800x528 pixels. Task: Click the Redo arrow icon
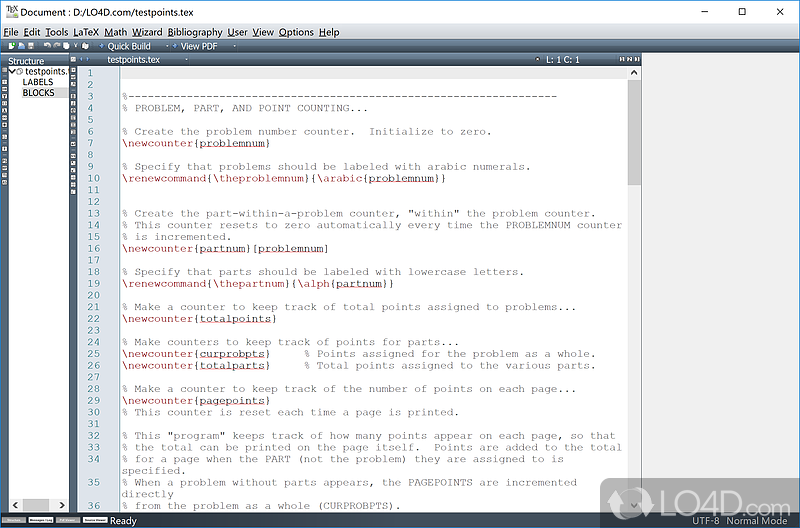point(57,46)
